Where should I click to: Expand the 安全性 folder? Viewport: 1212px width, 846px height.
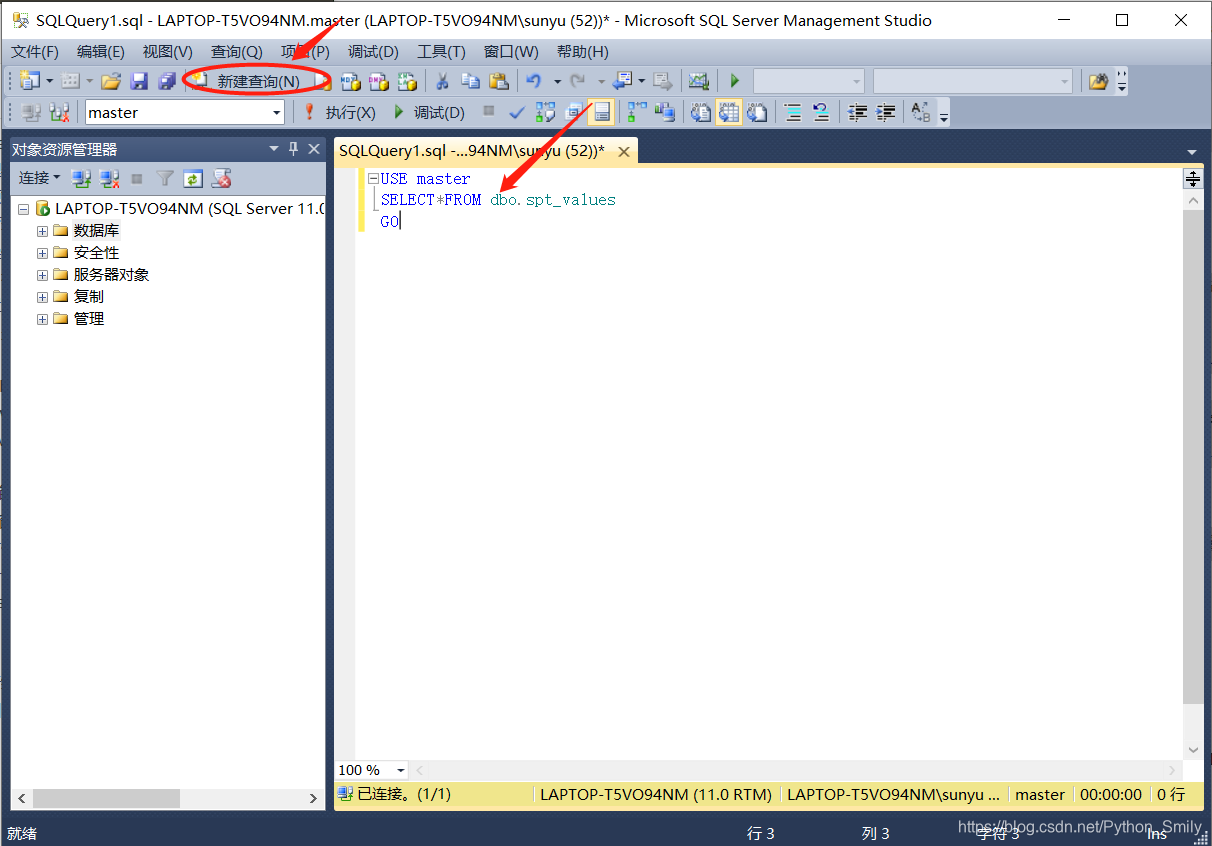tap(42, 253)
